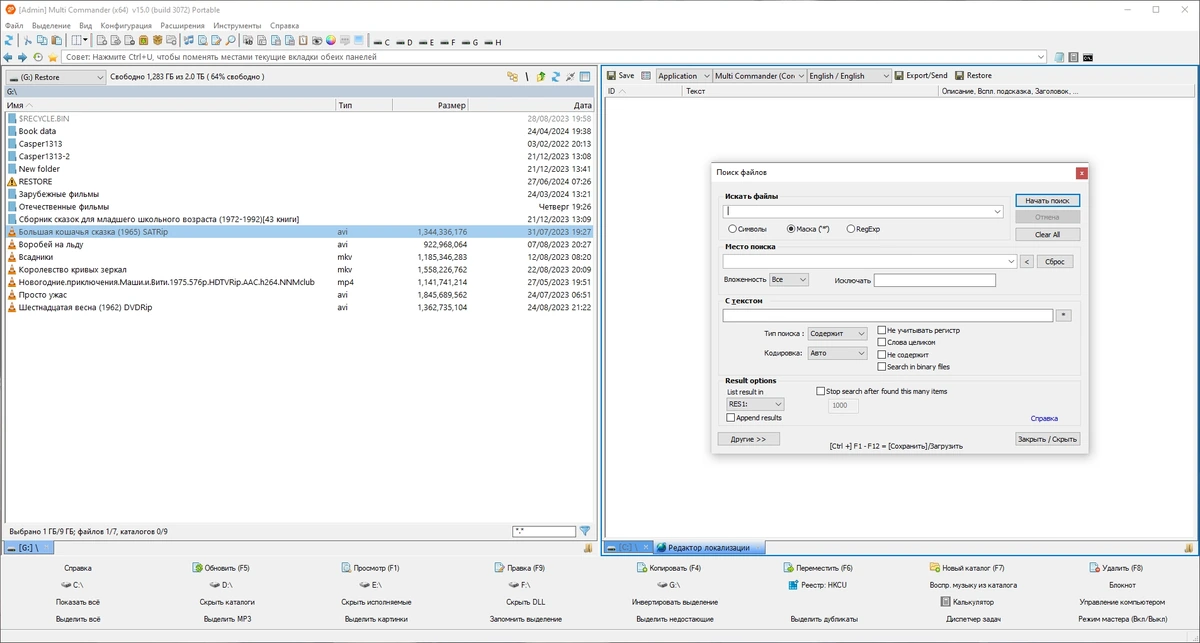Click the Paste clipboard toolbar icon
The height and width of the screenshot is (643, 1200).
point(57,41)
